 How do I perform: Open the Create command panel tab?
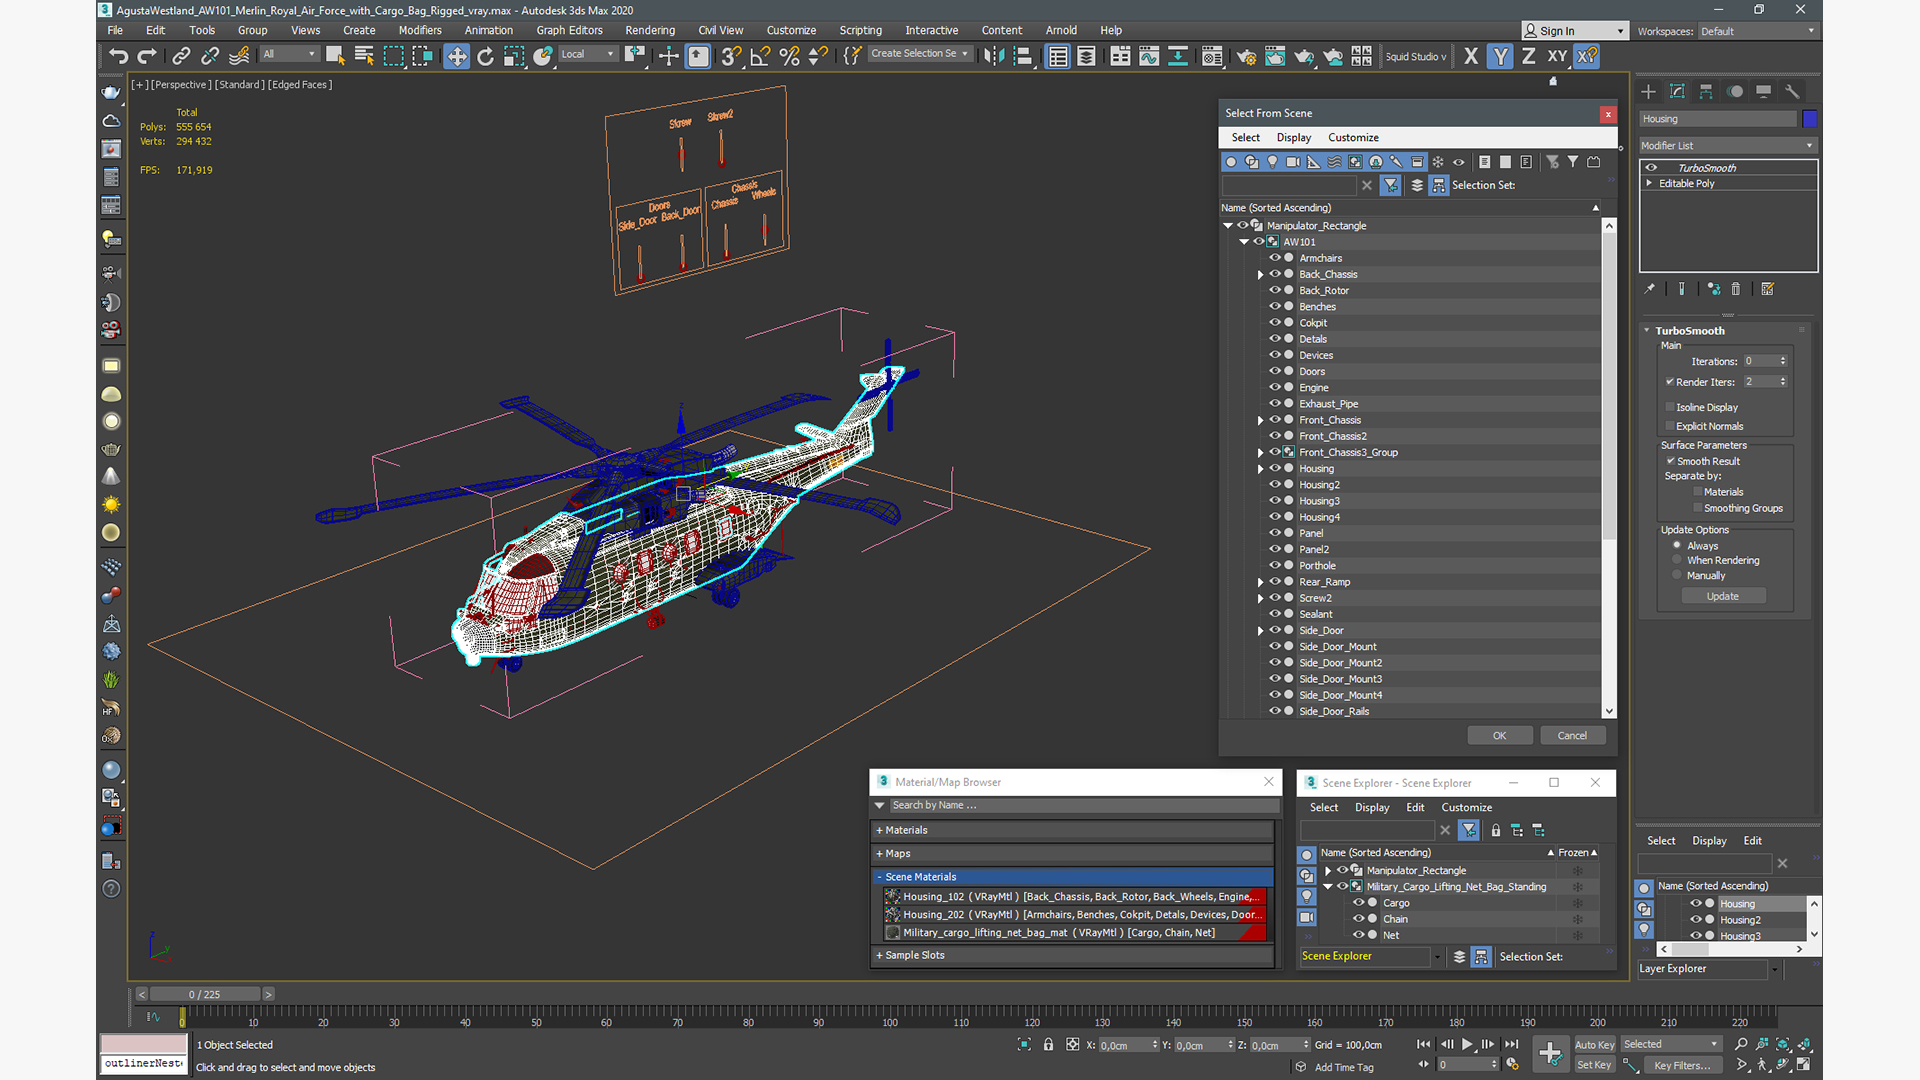[x=1649, y=91]
